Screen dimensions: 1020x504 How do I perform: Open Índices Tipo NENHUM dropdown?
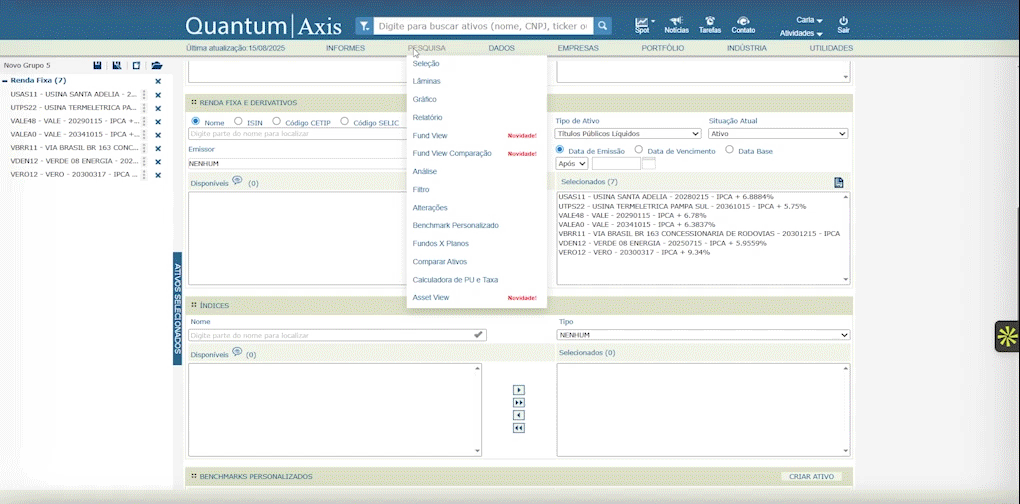[703, 335]
